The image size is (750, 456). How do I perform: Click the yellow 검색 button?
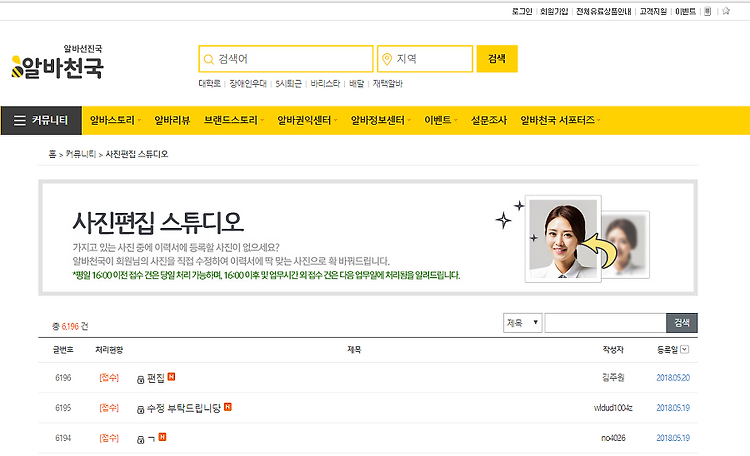[x=497, y=59]
